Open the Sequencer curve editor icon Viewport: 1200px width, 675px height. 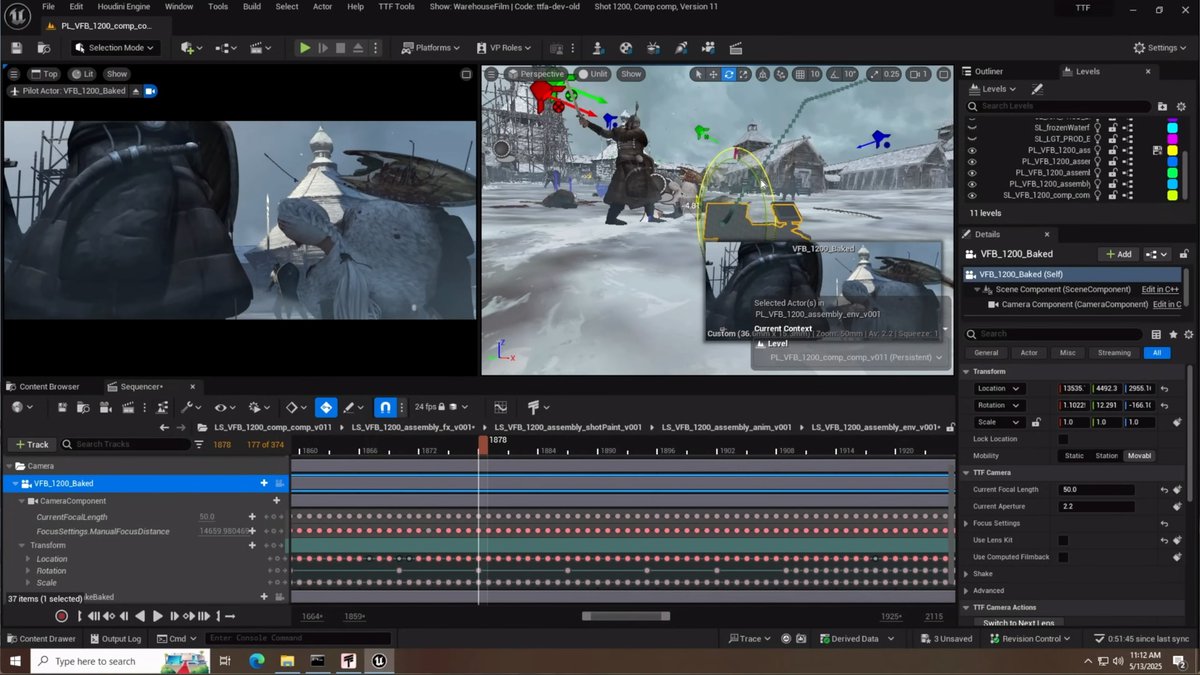point(500,407)
